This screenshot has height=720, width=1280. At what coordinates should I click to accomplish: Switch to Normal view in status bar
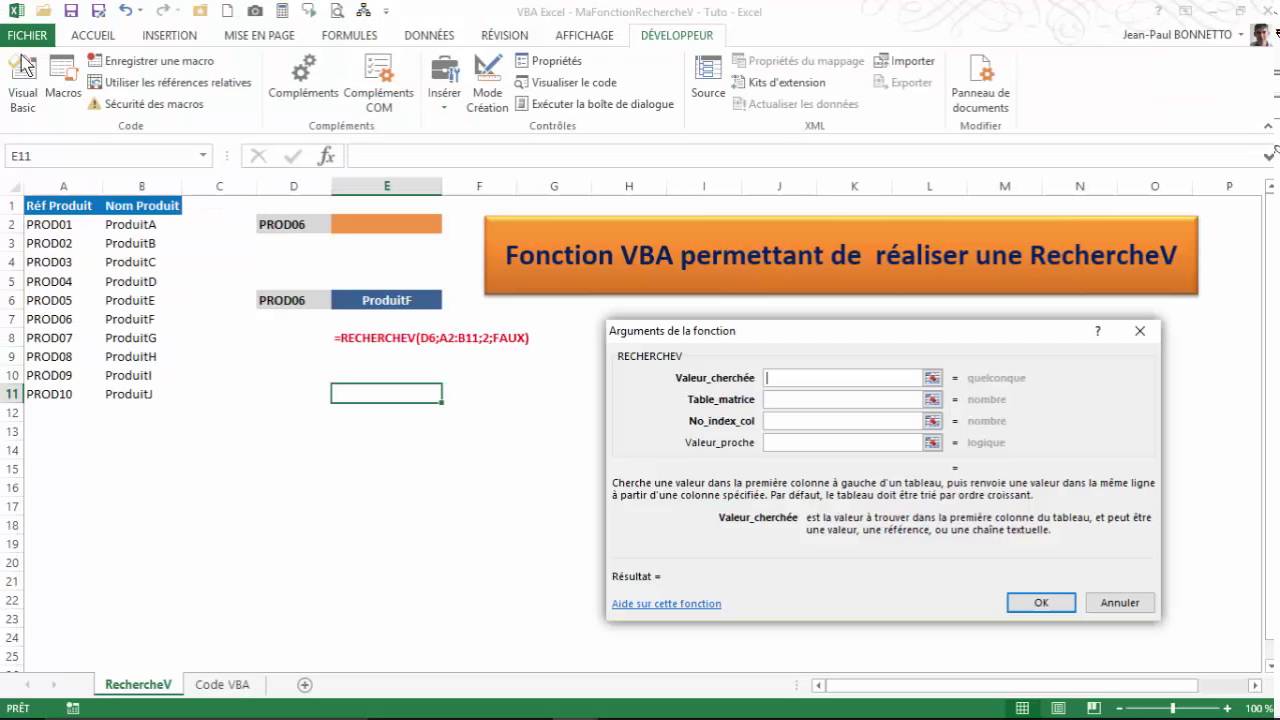tap(1022, 708)
